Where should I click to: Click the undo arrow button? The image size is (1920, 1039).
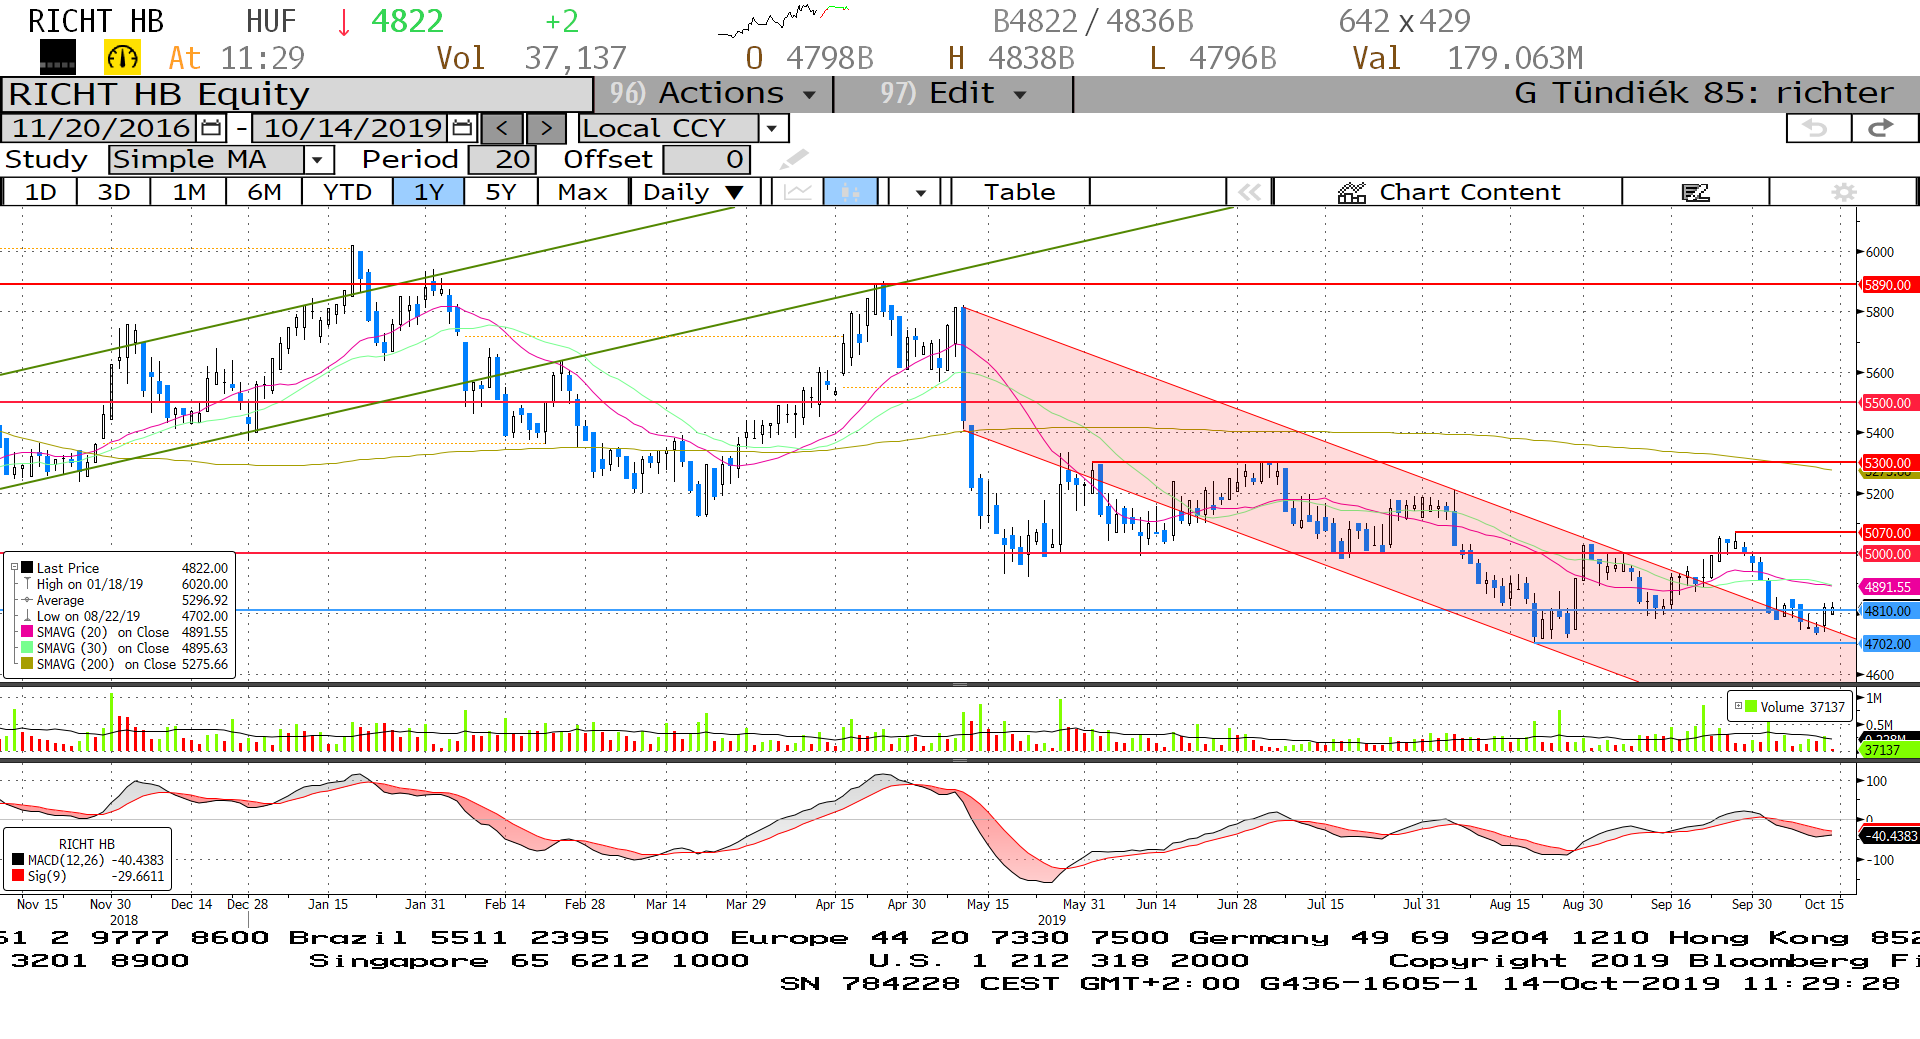(1816, 128)
